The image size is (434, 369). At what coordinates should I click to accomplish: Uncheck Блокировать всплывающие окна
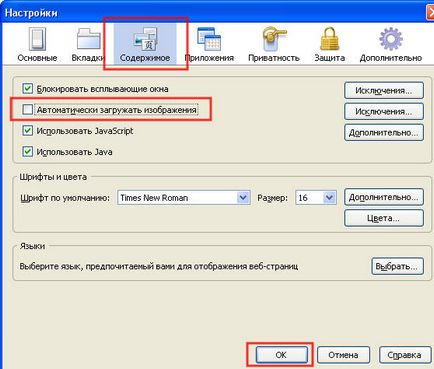click(x=27, y=89)
